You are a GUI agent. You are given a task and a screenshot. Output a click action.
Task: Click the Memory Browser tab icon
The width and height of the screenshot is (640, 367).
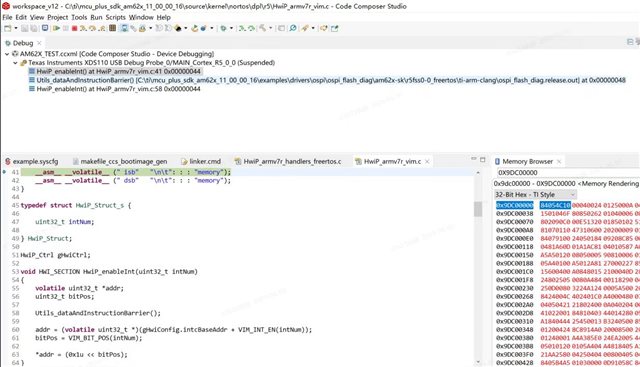(498, 161)
